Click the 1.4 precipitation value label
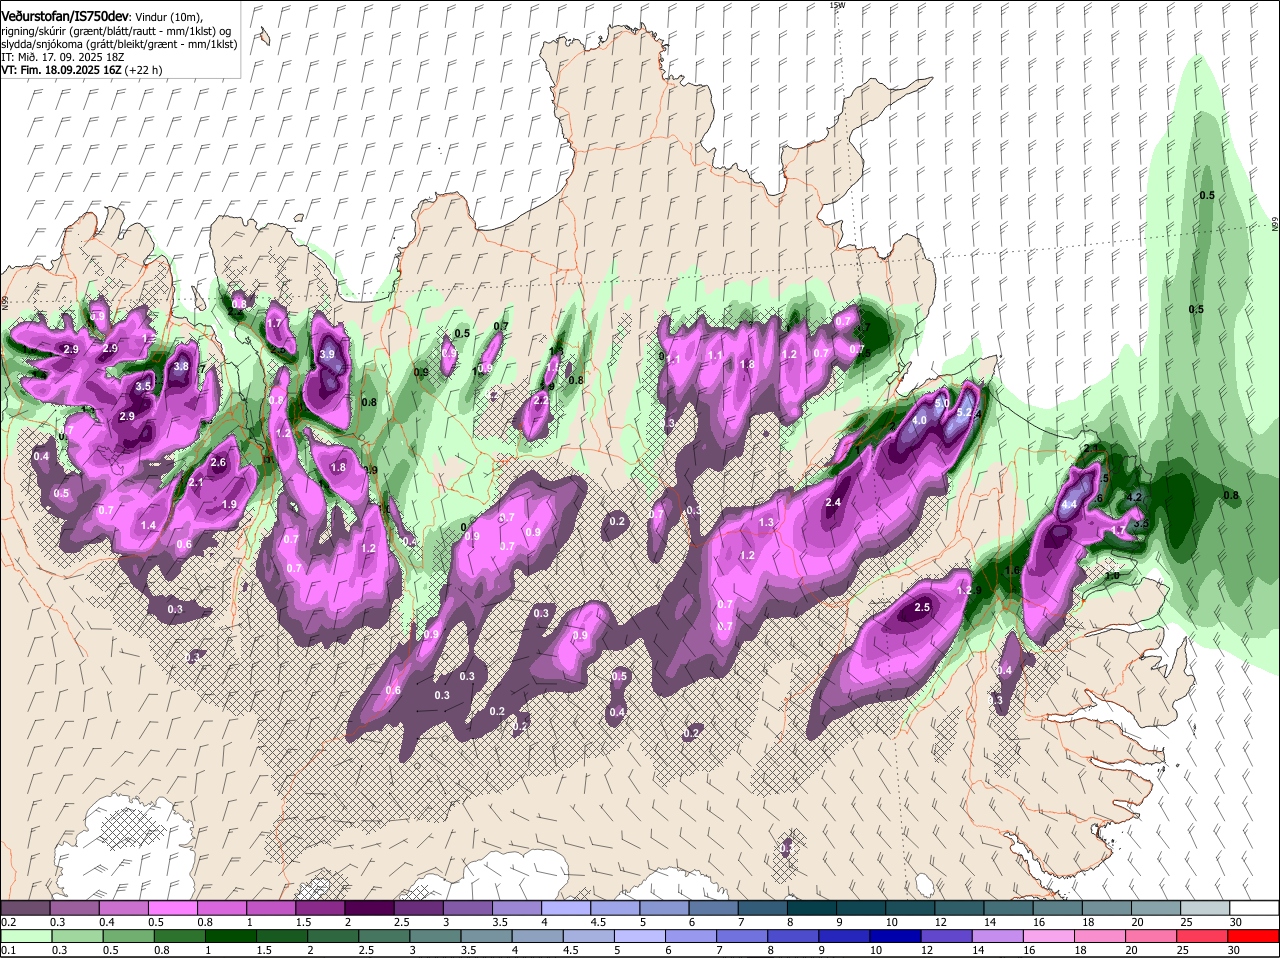This screenshot has height=958, width=1280. click(149, 525)
